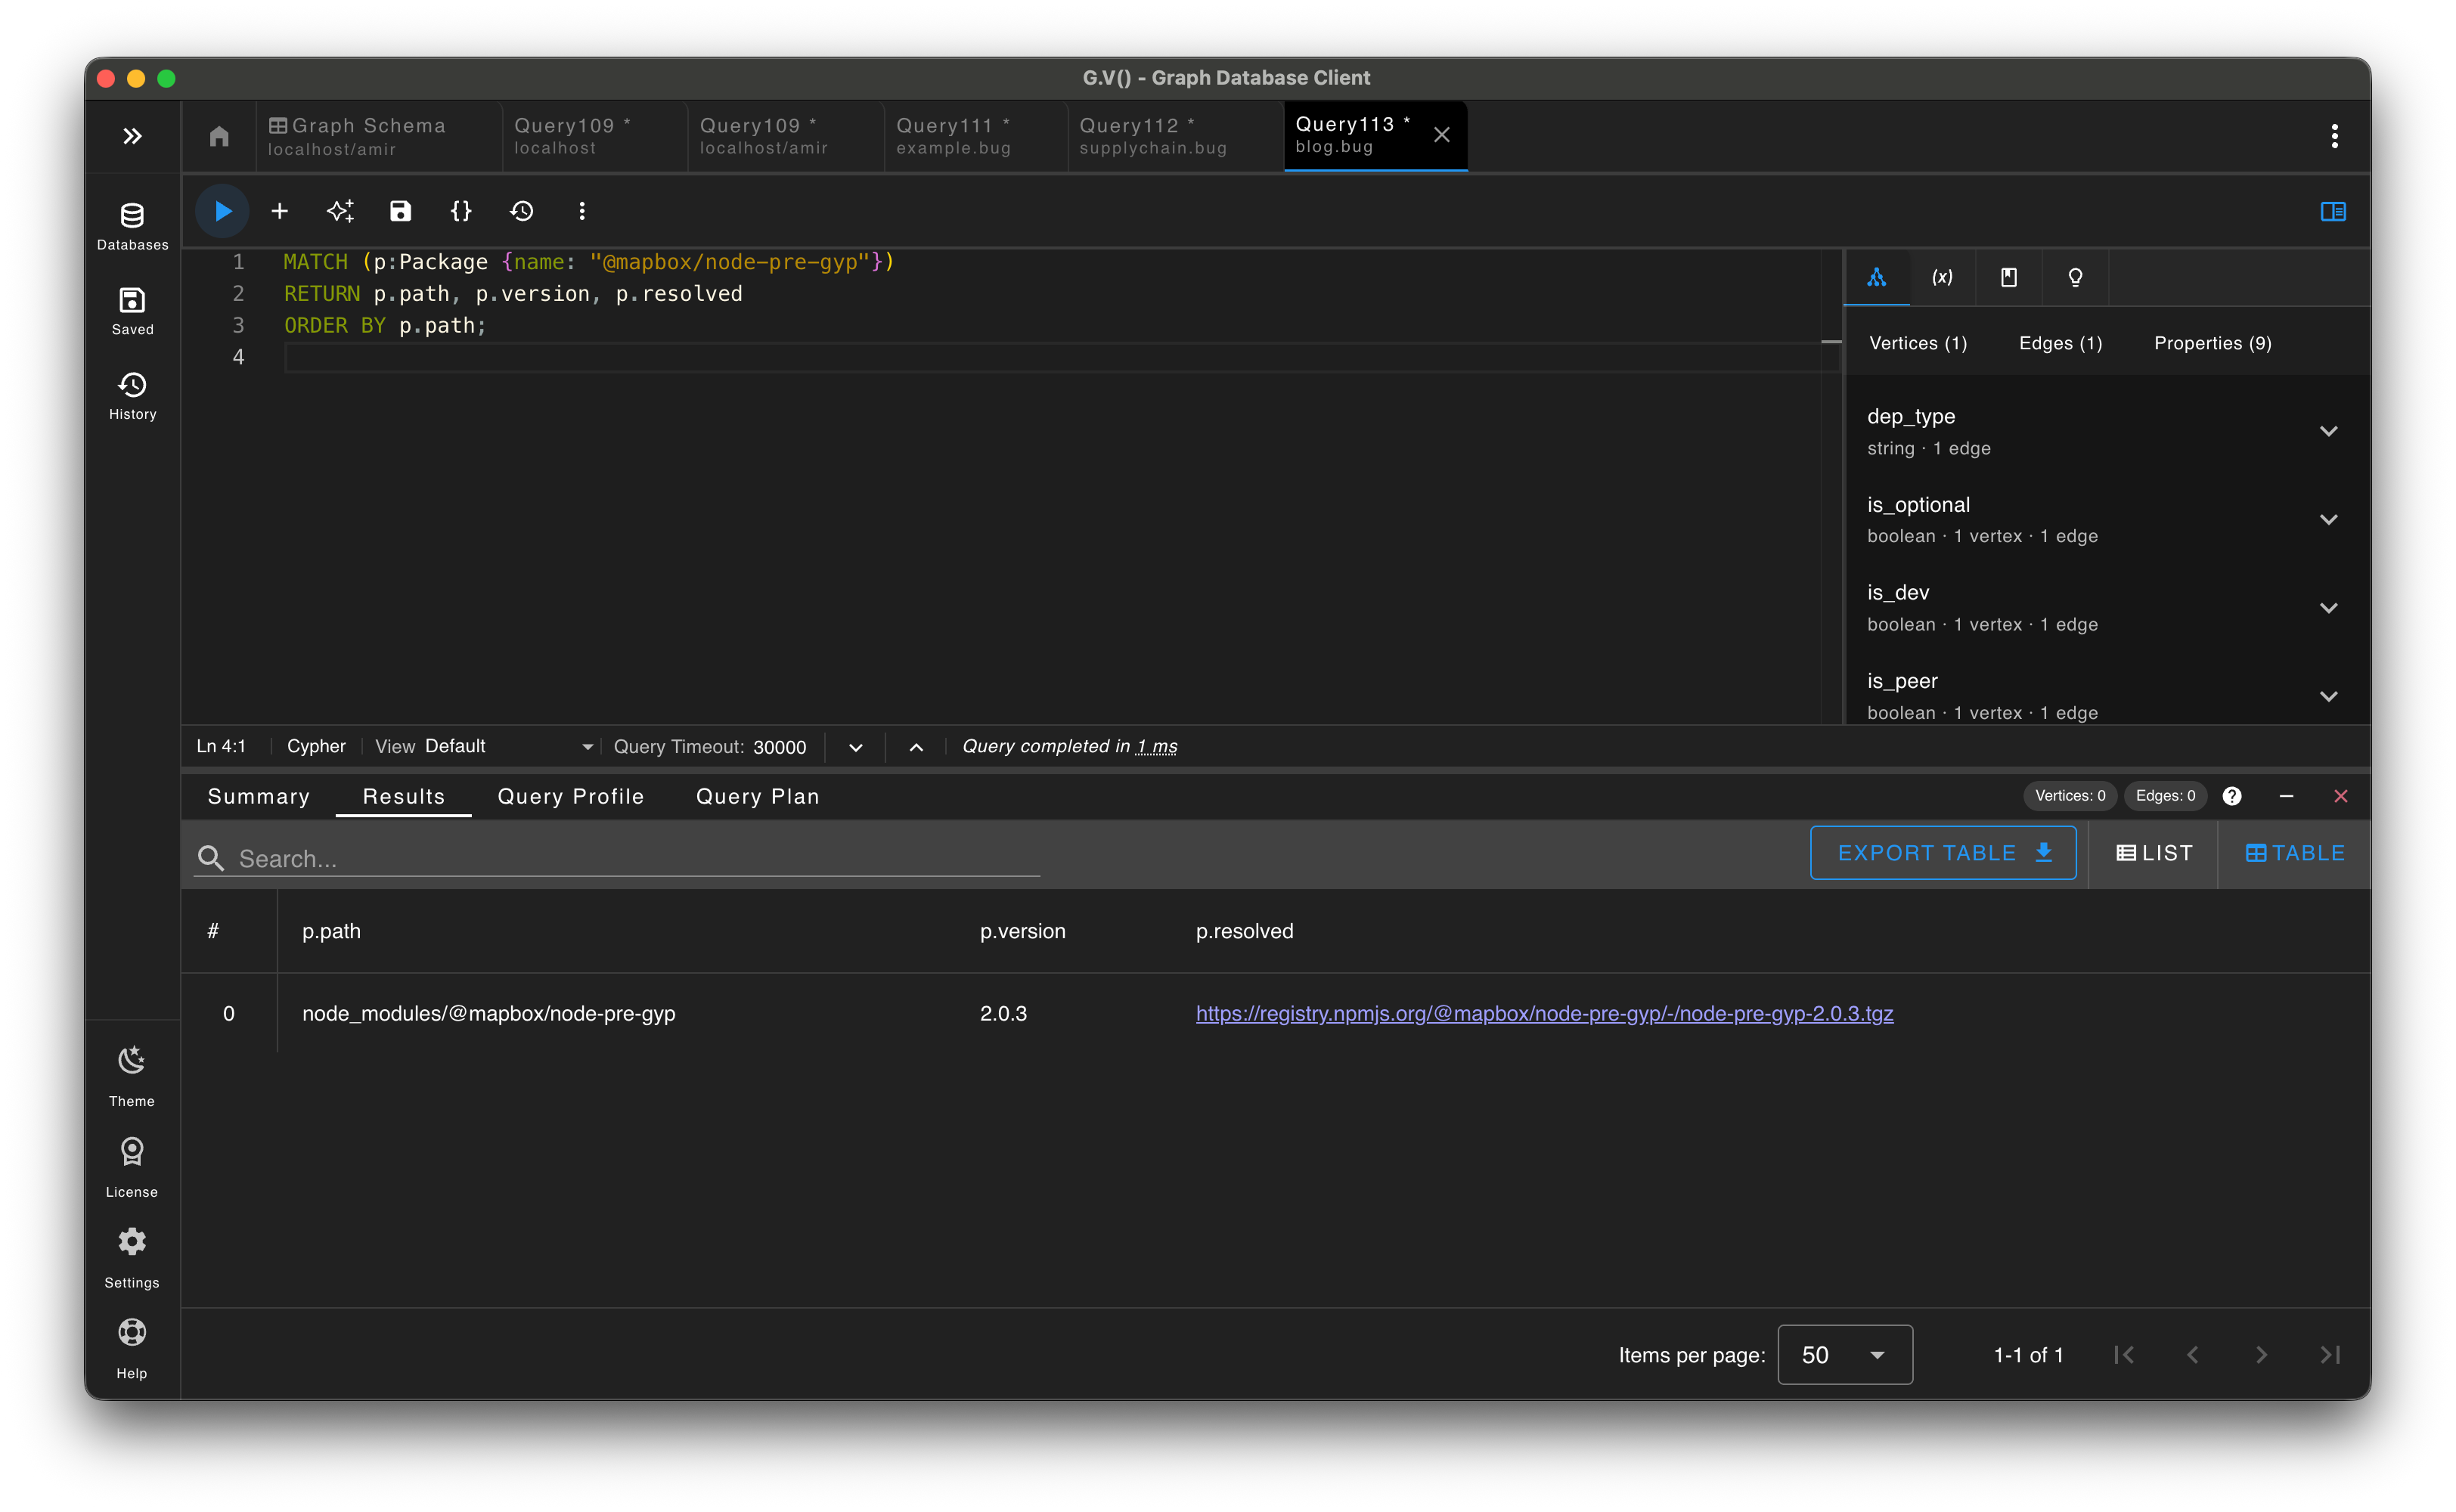The height and width of the screenshot is (1512, 2456).
Task: Switch to the Query Profile tab
Action: 570,796
